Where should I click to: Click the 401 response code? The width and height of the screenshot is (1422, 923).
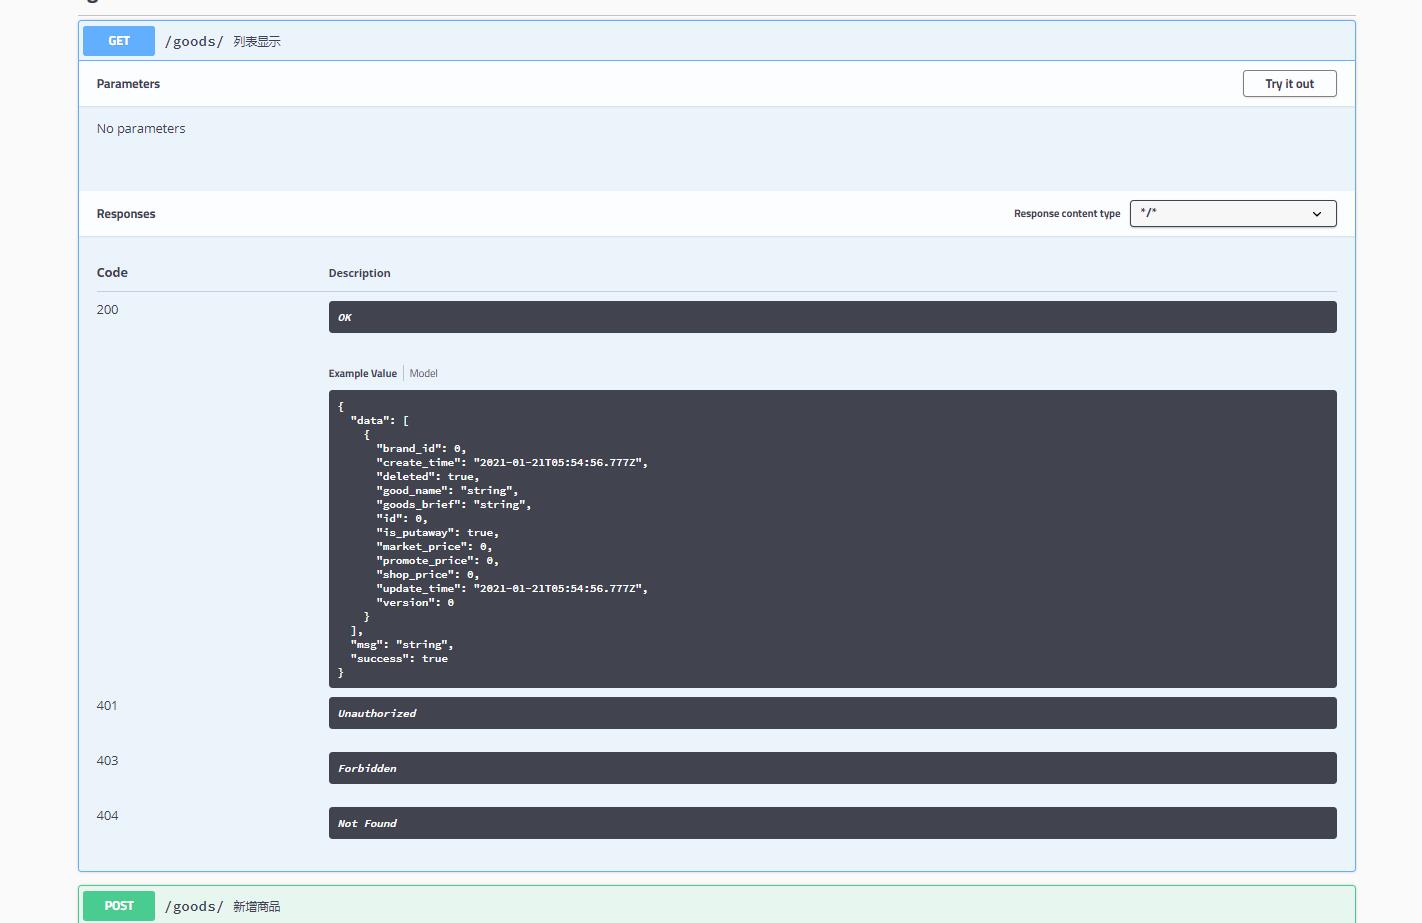(x=107, y=706)
